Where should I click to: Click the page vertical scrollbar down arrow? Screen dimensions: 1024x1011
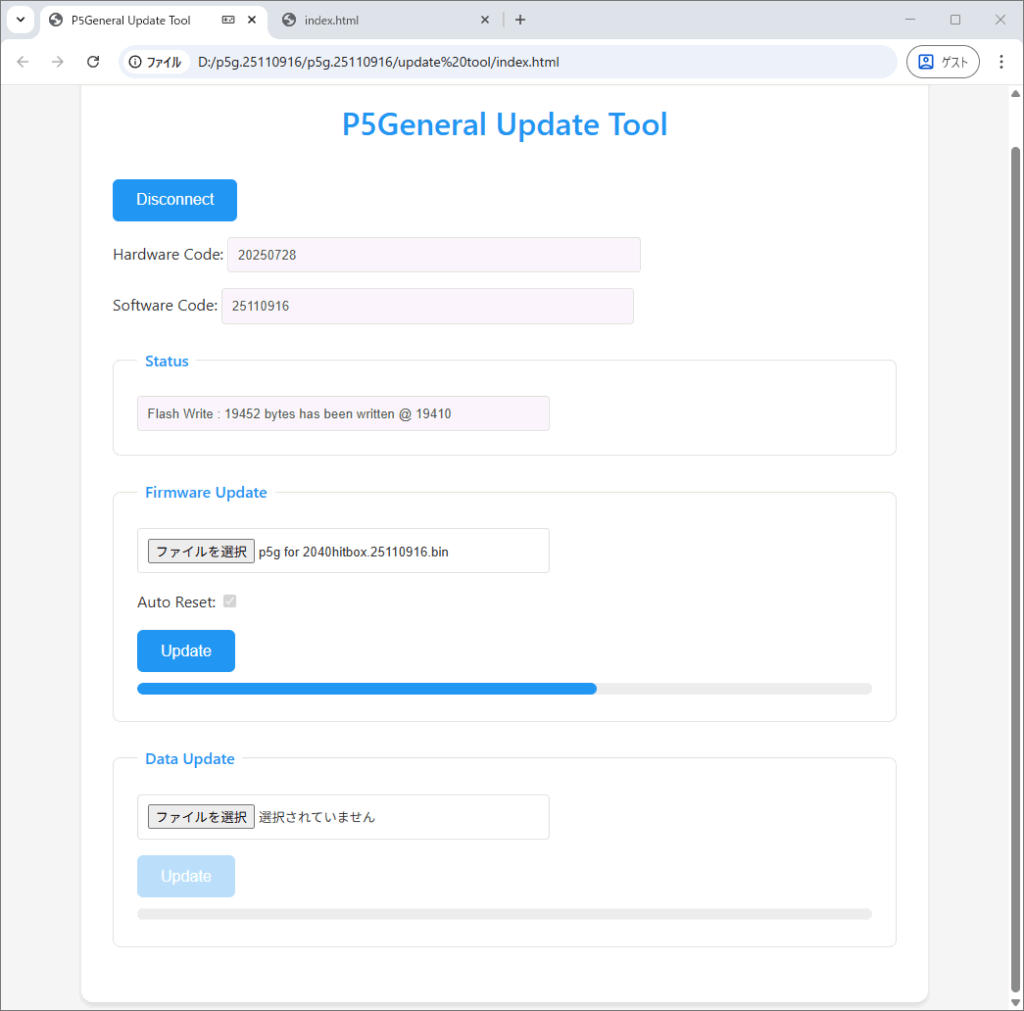(x=1016, y=1002)
